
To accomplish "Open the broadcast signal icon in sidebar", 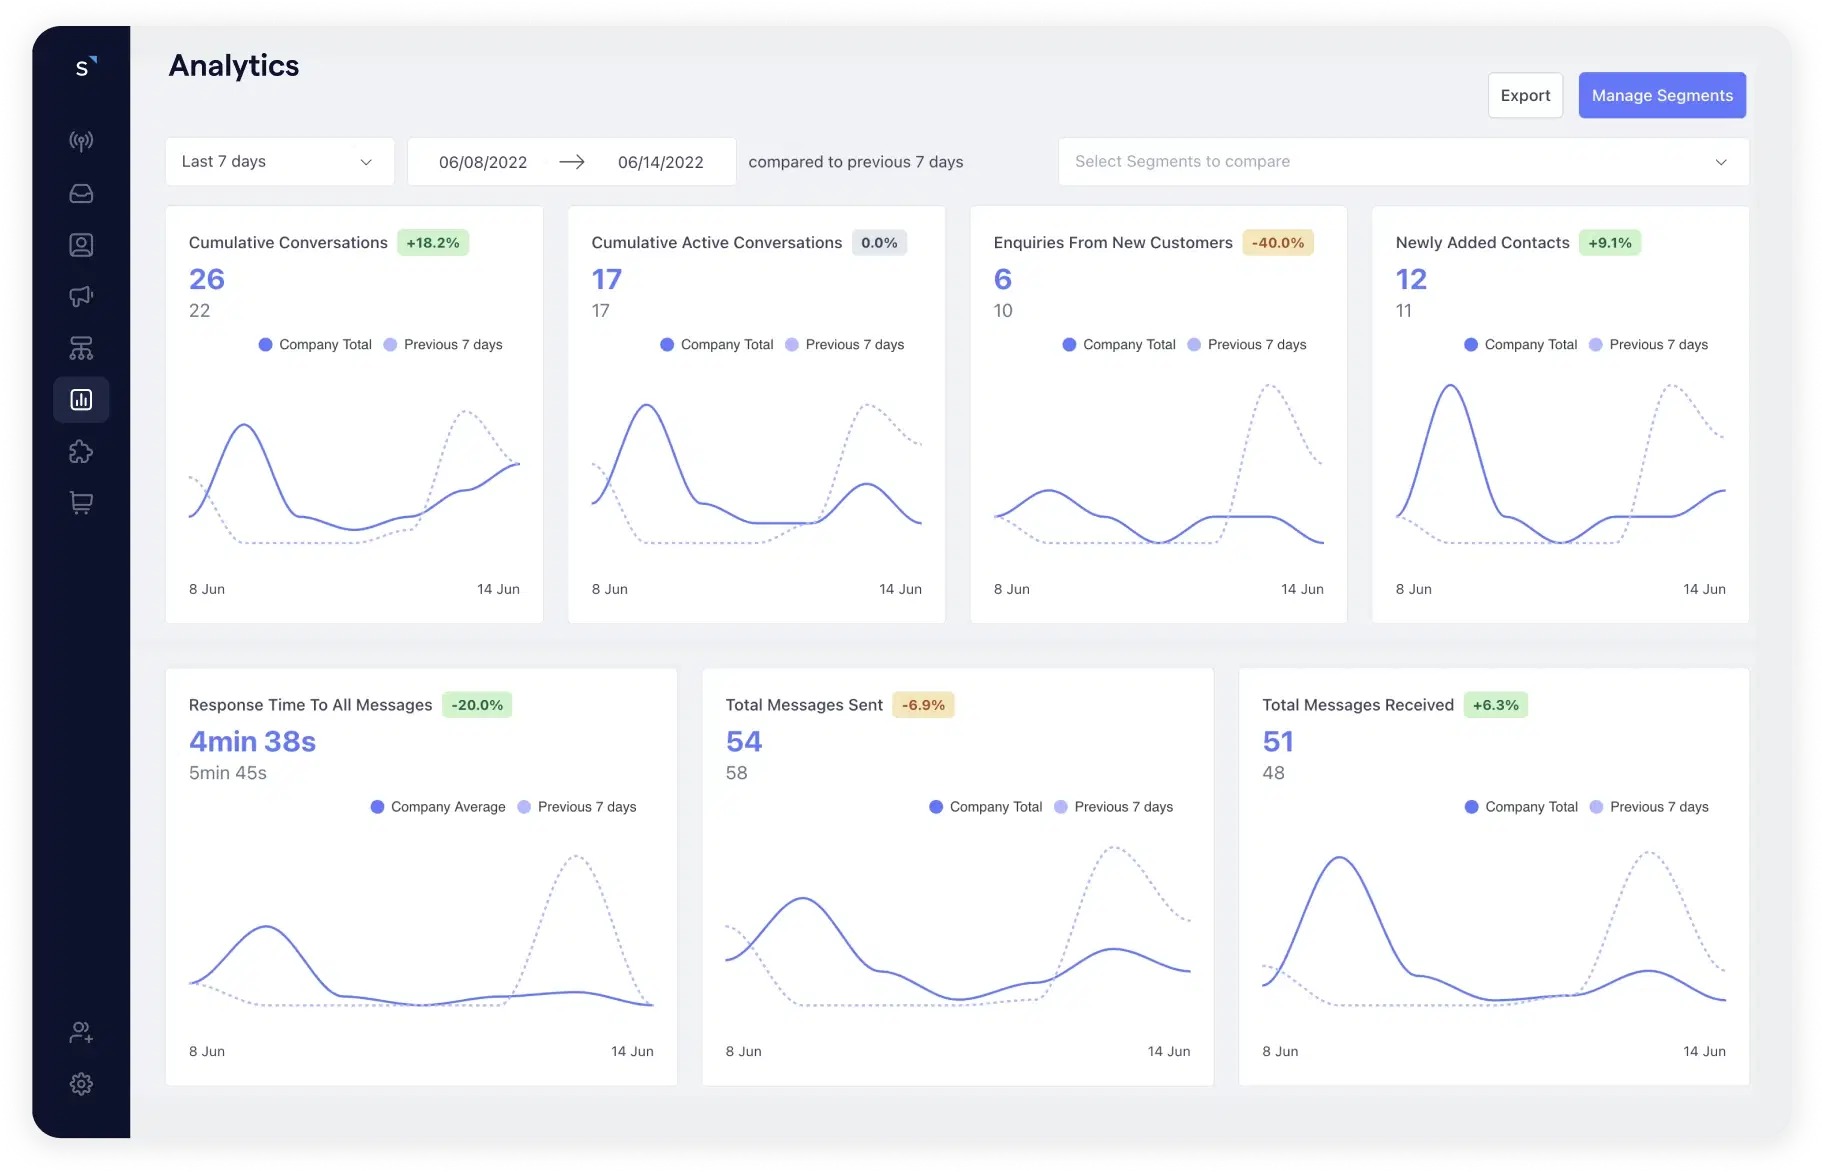I will (81, 141).
